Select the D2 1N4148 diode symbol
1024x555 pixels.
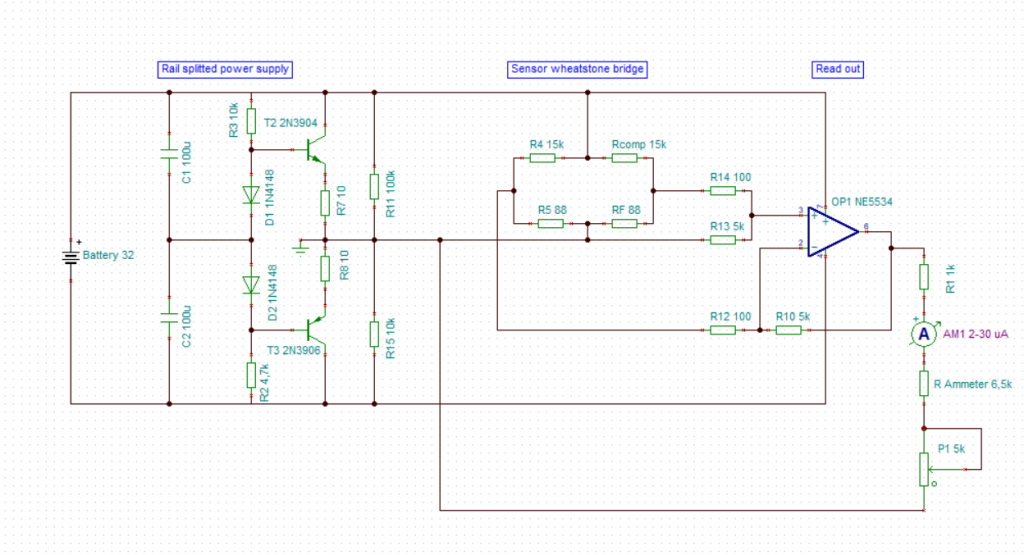(x=251, y=285)
